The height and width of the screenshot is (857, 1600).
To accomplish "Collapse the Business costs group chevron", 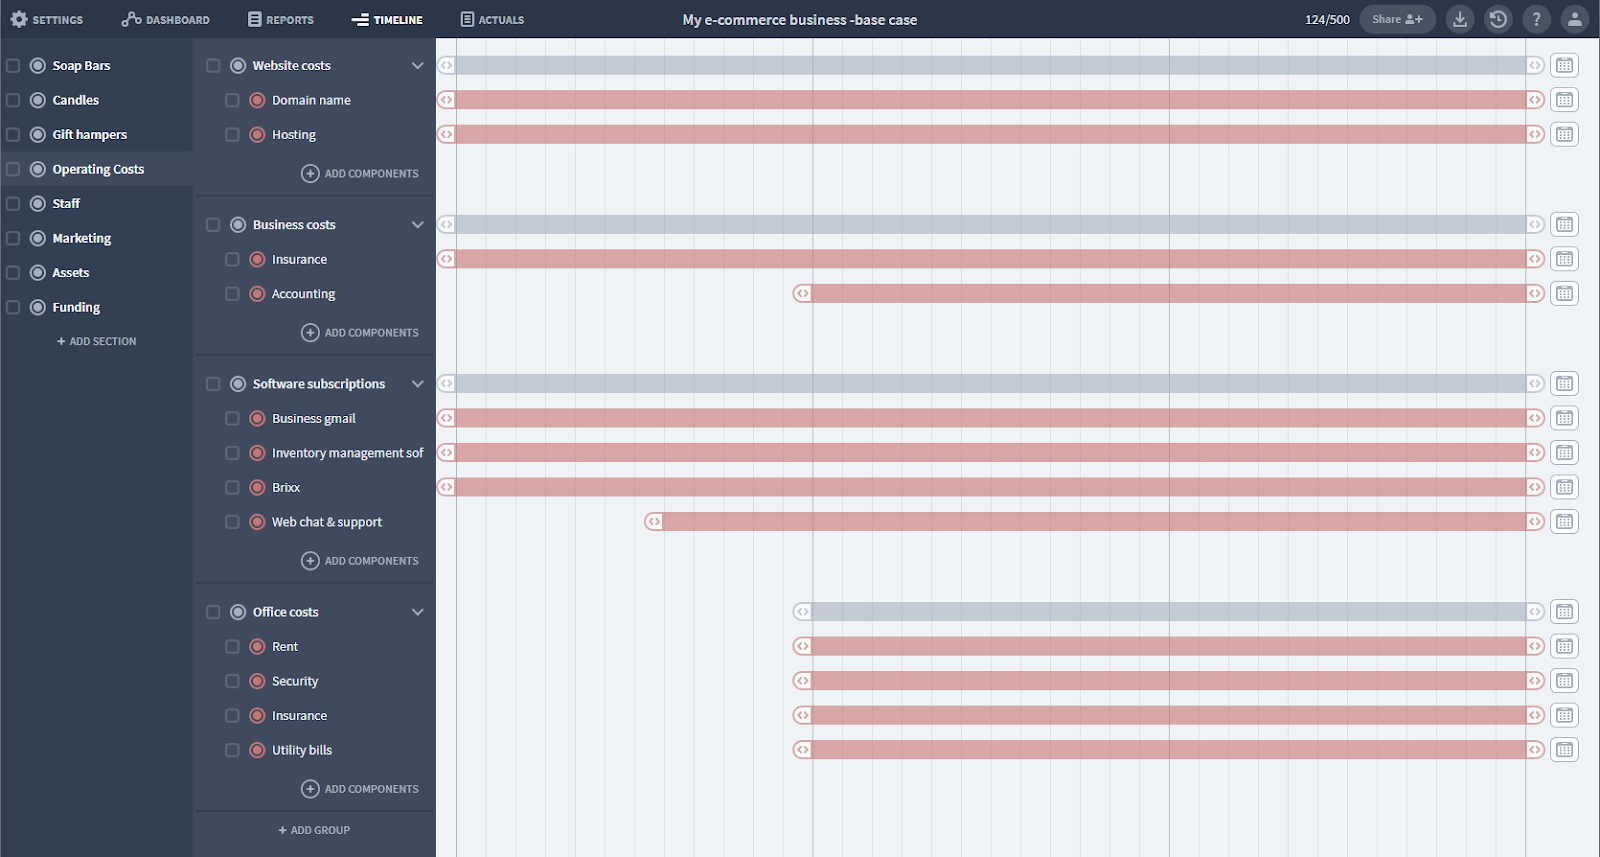I will coord(418,225).
